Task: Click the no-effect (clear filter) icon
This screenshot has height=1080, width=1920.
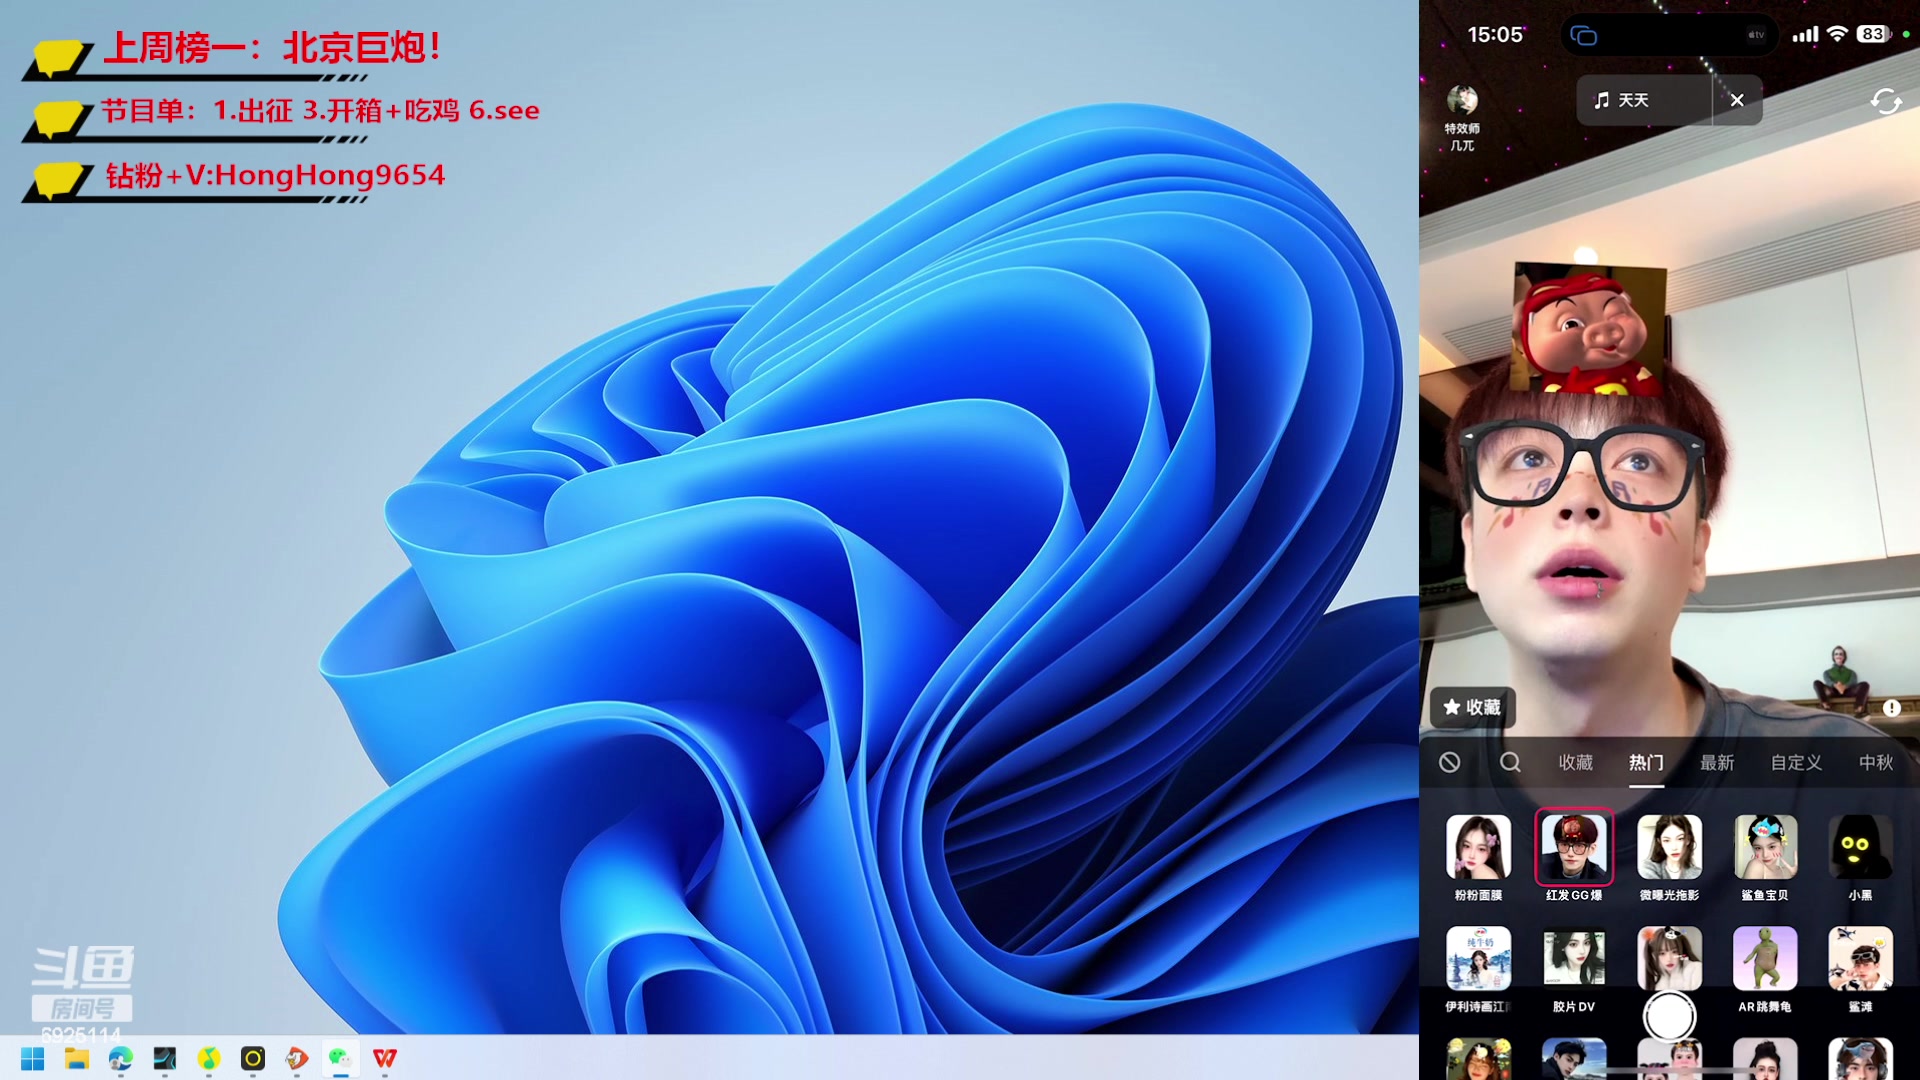Action: (1449, 763)
